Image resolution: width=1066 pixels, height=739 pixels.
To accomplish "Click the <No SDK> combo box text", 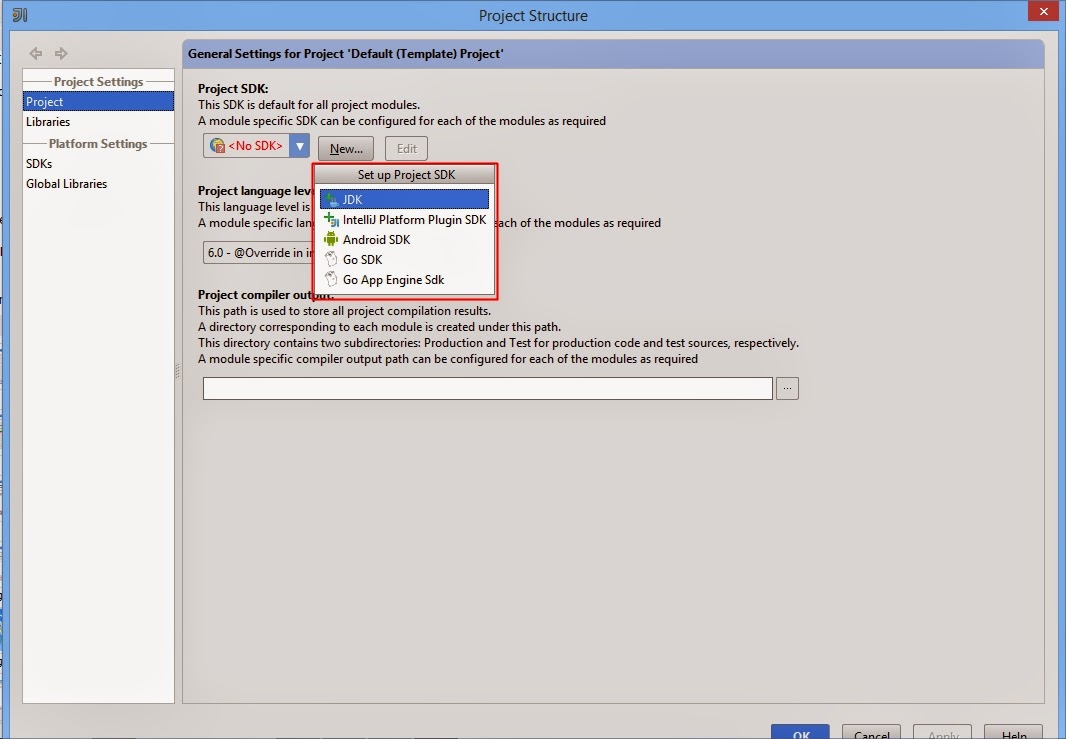I will (256, 146).
